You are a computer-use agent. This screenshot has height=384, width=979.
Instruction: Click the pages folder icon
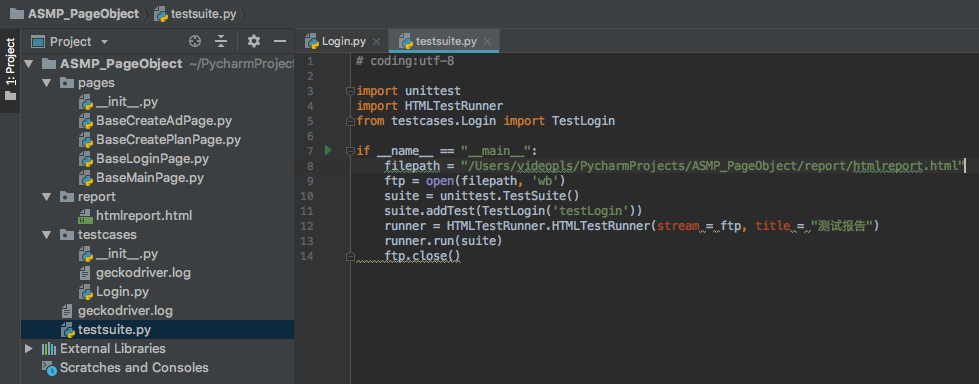(x=66, y=83)
